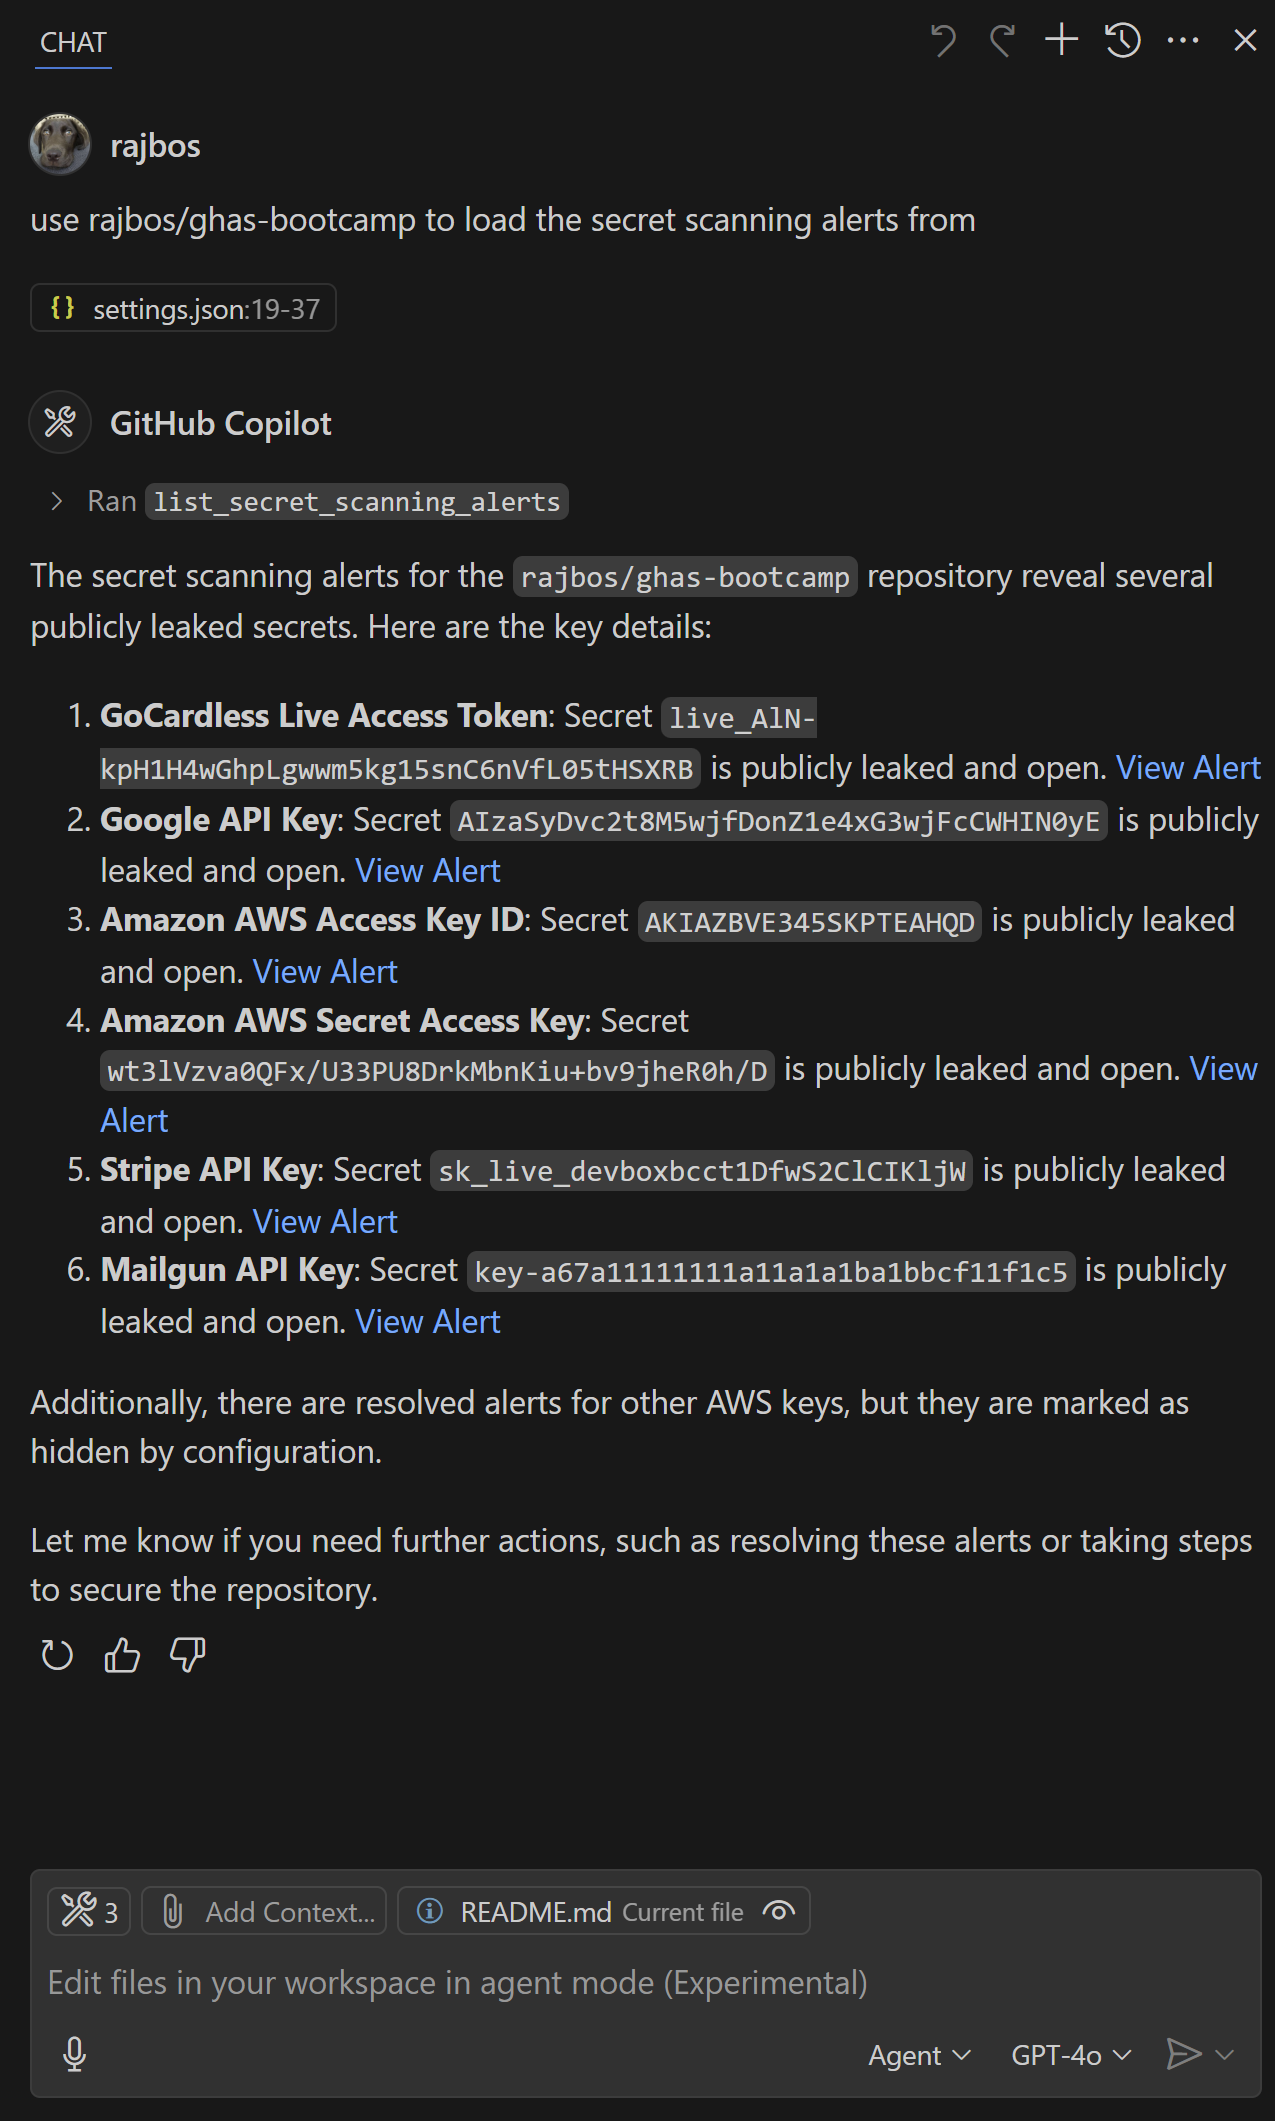Mark response unhelpful with thumbs down
Viewport: 1275px width, 2121px height.
[x=187, y=1656]
